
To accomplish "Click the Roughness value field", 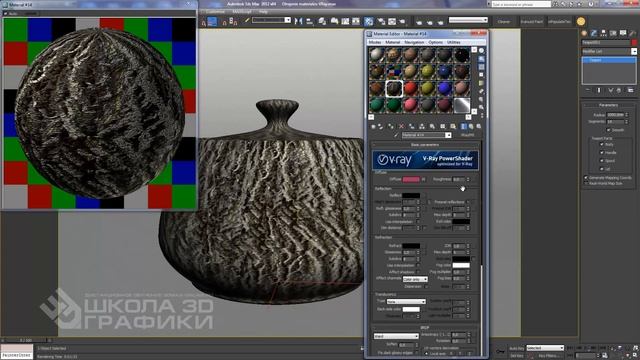I will tap(459, 179).
